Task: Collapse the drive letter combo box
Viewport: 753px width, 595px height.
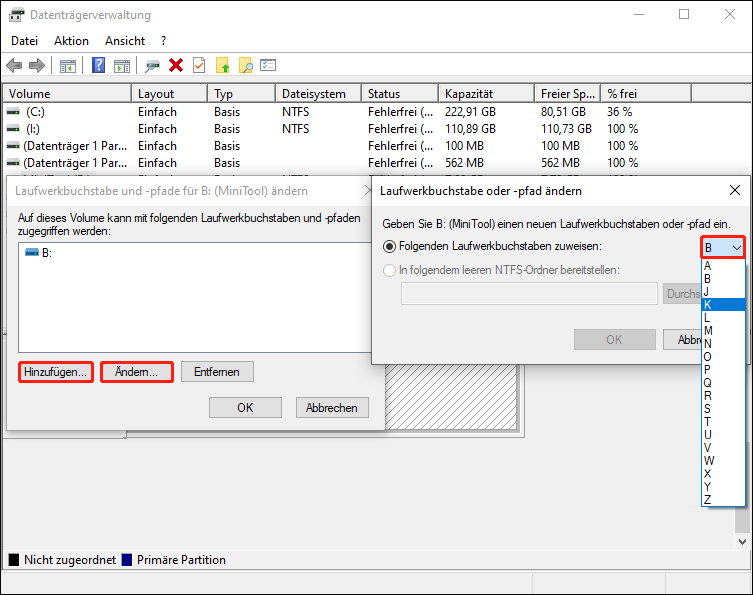Action: pos(737,247)
